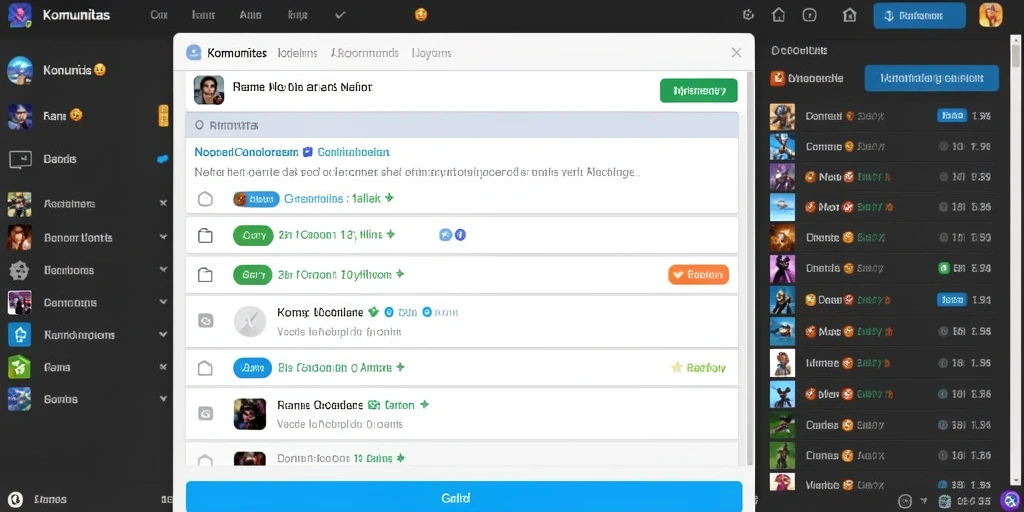Expand the Sonbs sidebar chevron
The height and width of the screenshot is (512, 1024).
pyautogui.click(x=163, y=398)
